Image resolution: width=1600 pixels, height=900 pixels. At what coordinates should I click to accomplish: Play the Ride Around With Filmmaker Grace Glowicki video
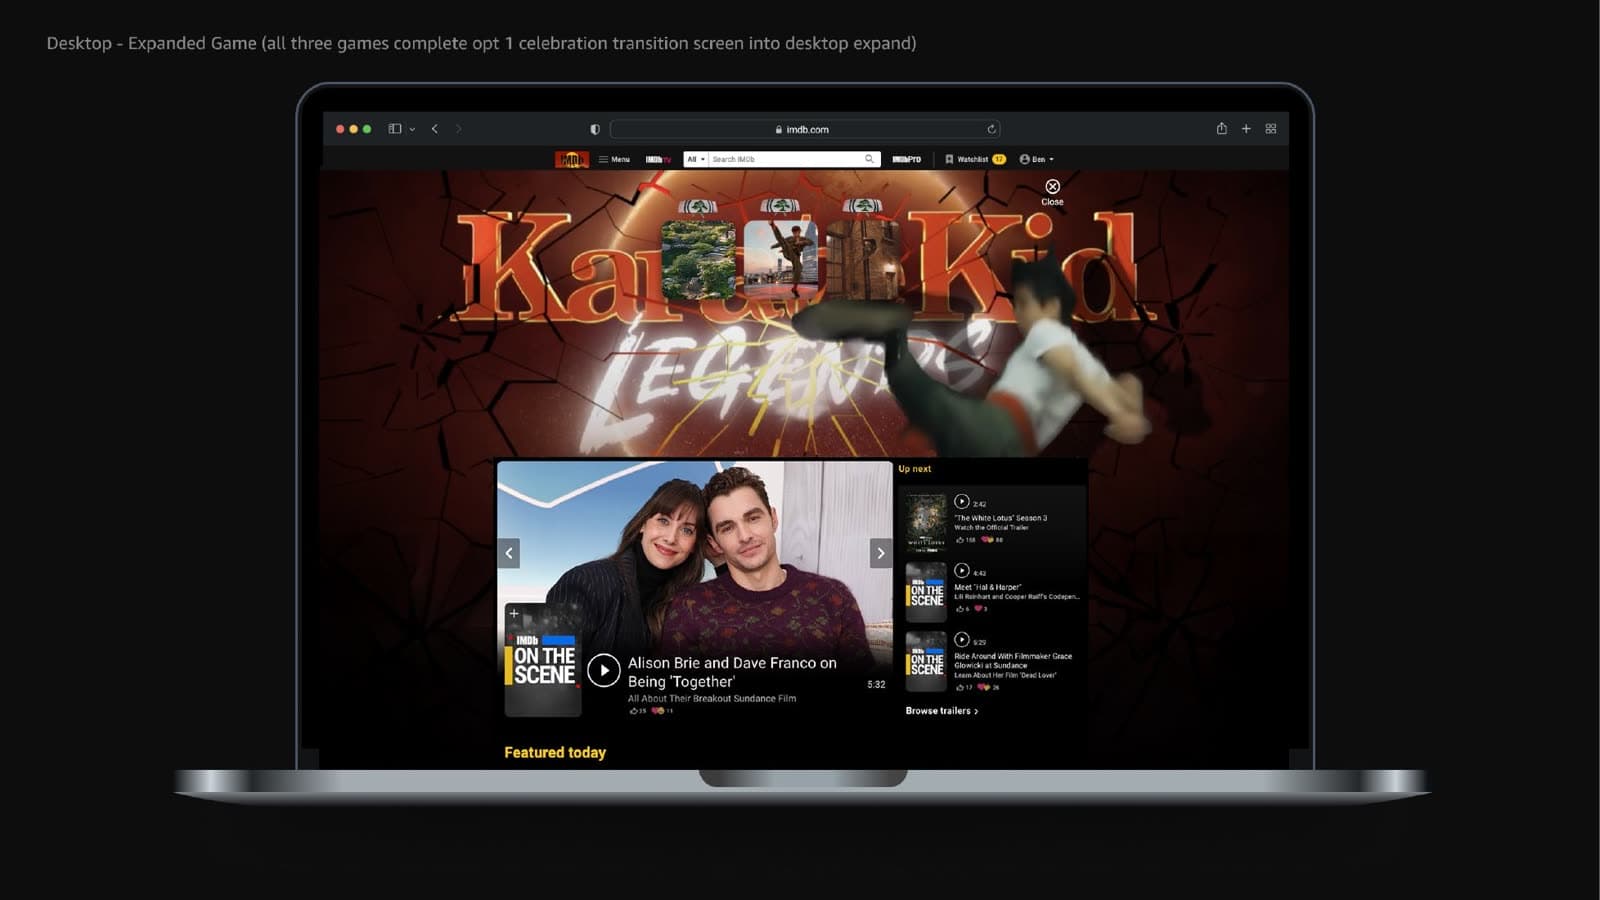point(961,640)
